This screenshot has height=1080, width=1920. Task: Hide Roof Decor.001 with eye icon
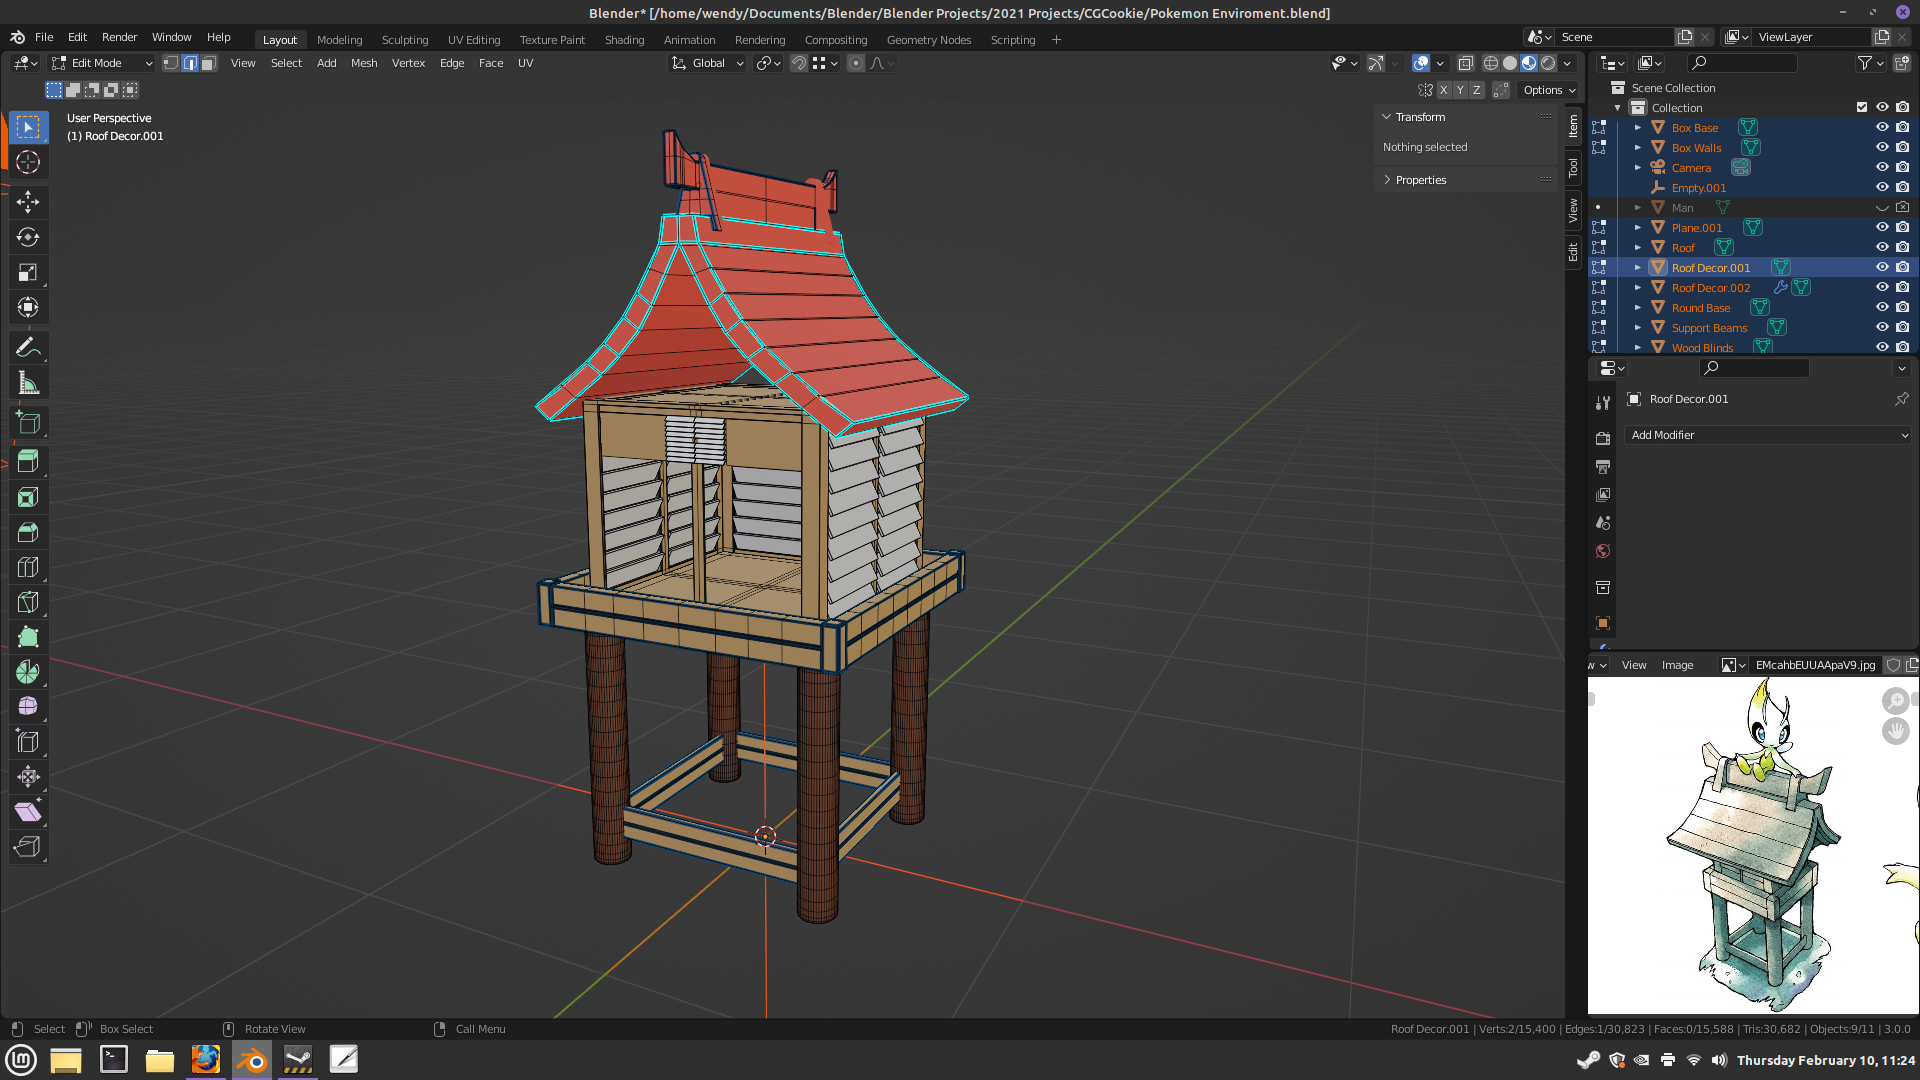tap(1881, 267)
